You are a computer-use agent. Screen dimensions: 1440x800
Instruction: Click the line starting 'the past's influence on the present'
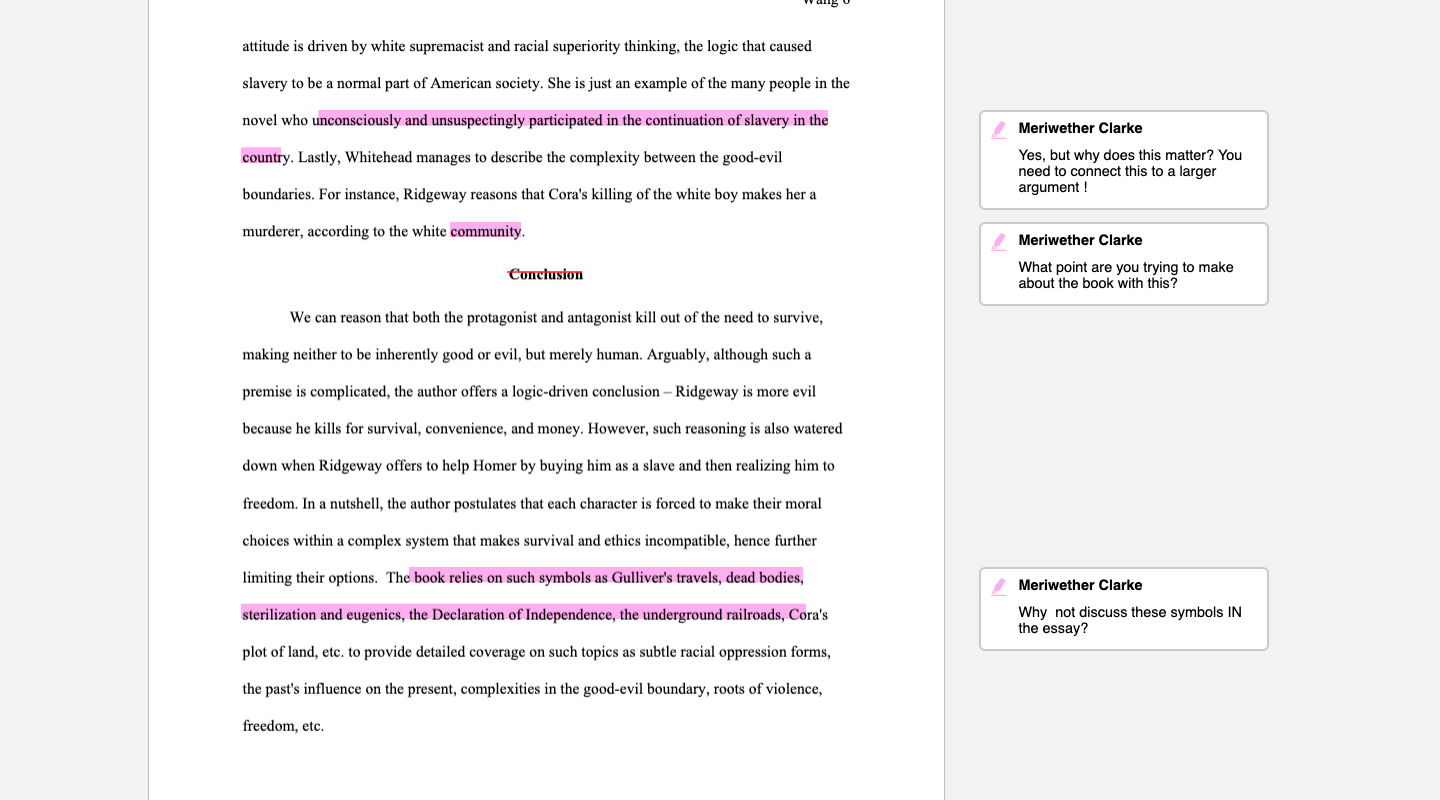pos(532,688)
